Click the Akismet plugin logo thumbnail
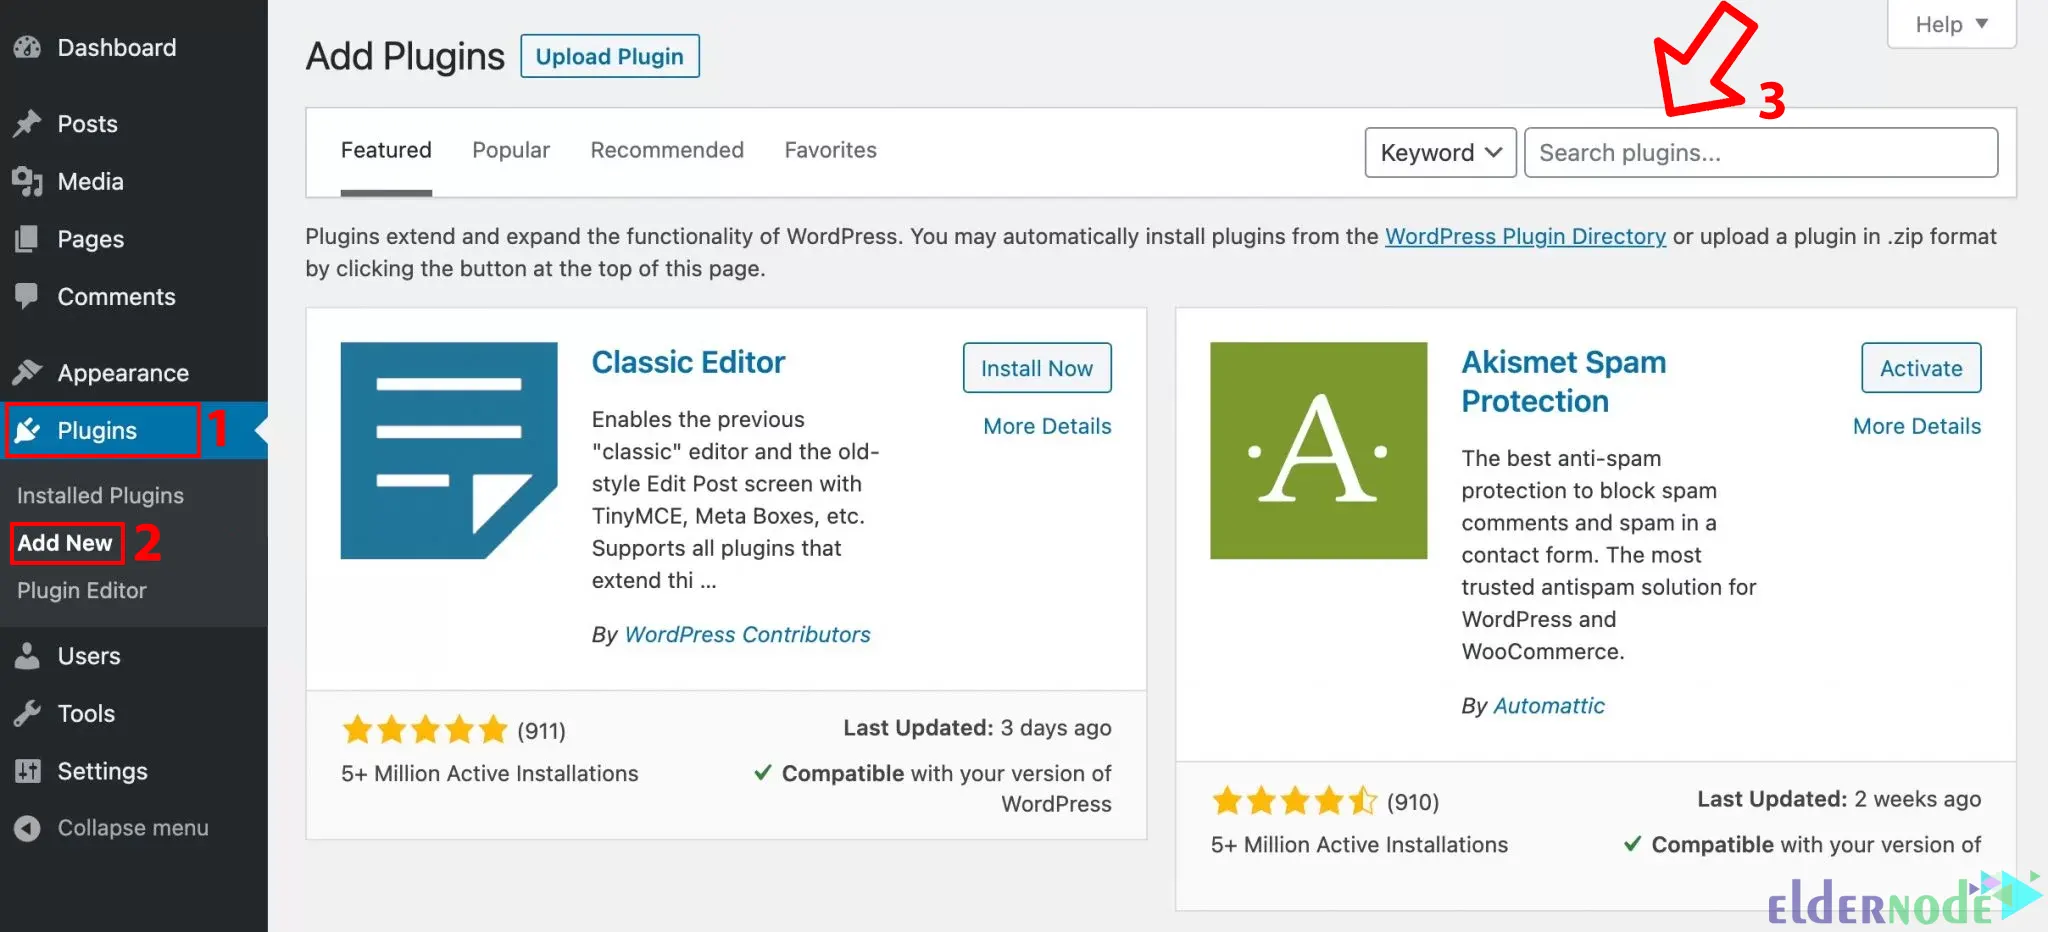 (x=1319, y=450)
